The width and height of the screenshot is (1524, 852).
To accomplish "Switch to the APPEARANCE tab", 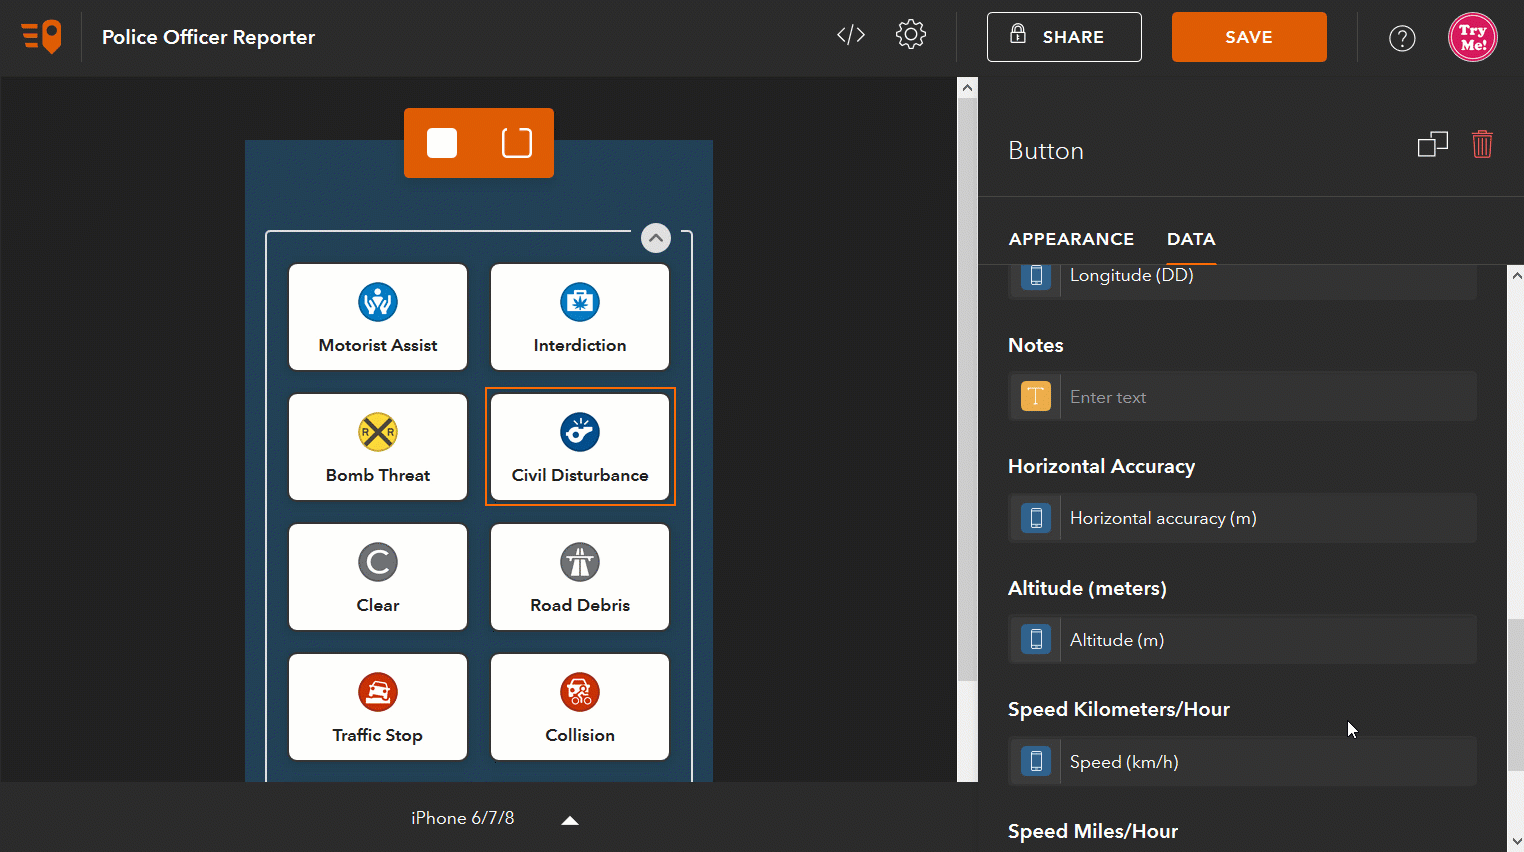I will pos(1071,239).
